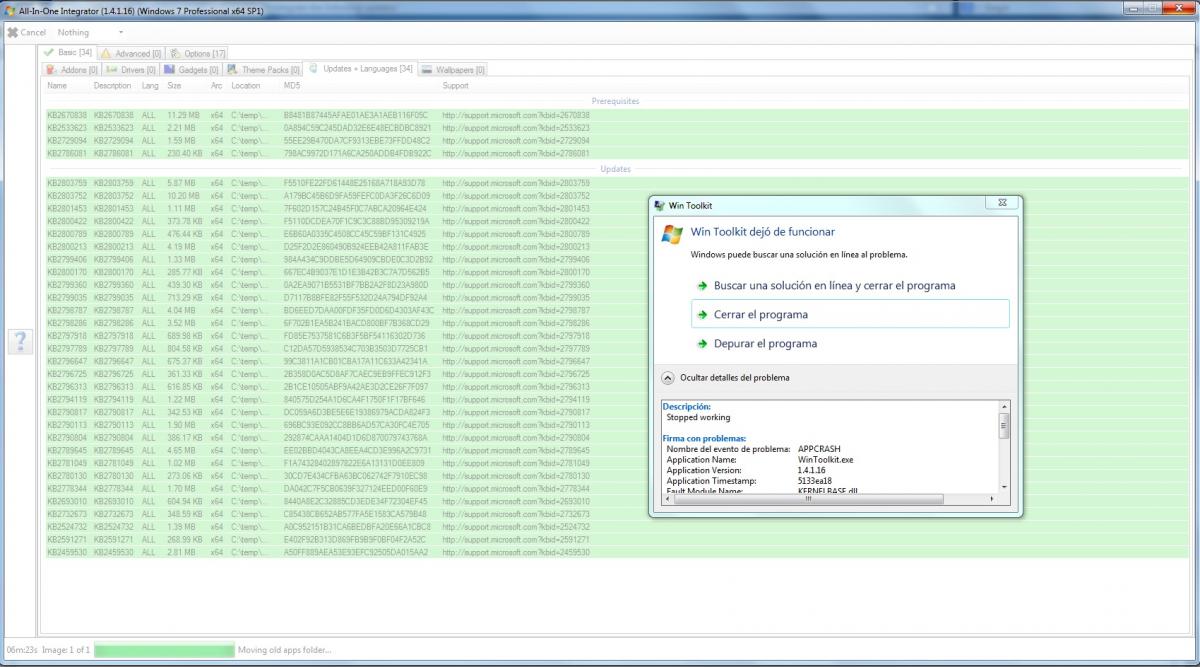Image resolution: width=1200 pixels, height=667 pixels.
Task: Select the KB2459530 row name
Action: (x=67, y=552)
